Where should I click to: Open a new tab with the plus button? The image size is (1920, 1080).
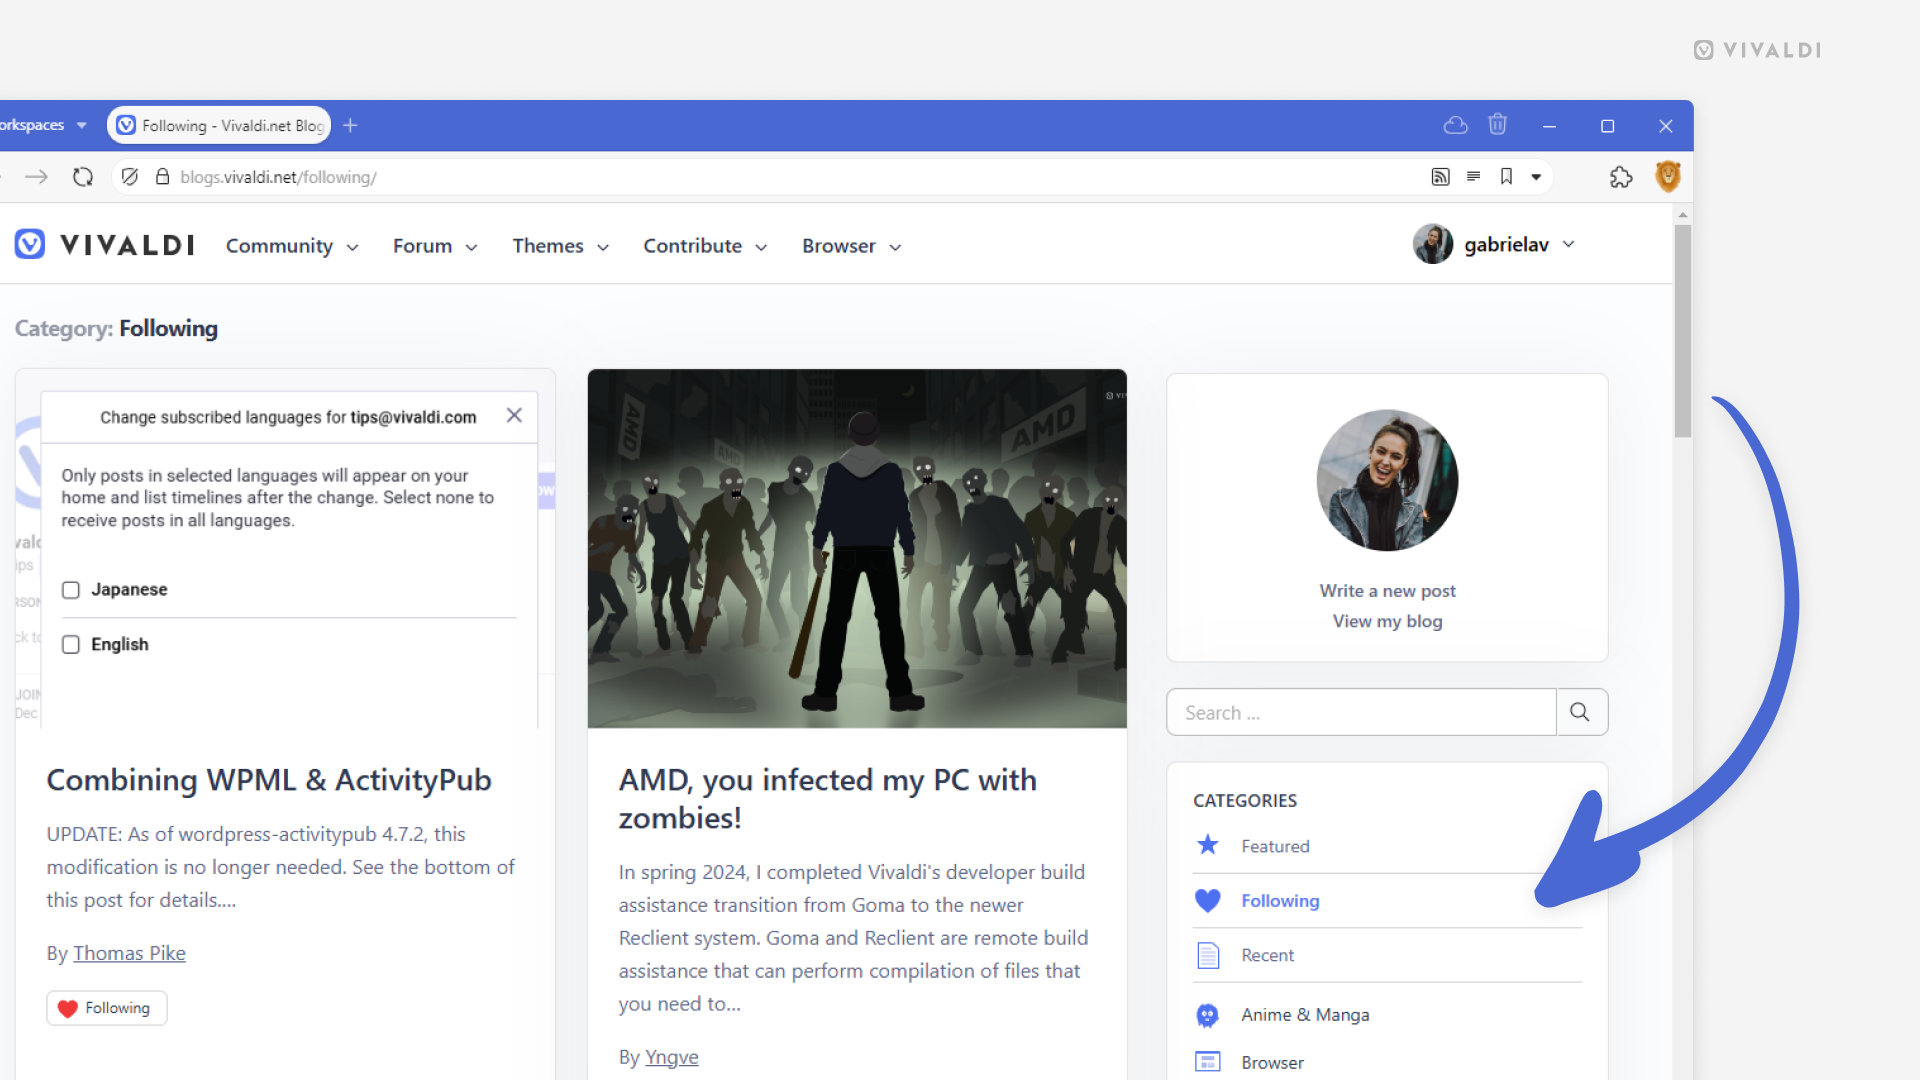coord(350,125)
